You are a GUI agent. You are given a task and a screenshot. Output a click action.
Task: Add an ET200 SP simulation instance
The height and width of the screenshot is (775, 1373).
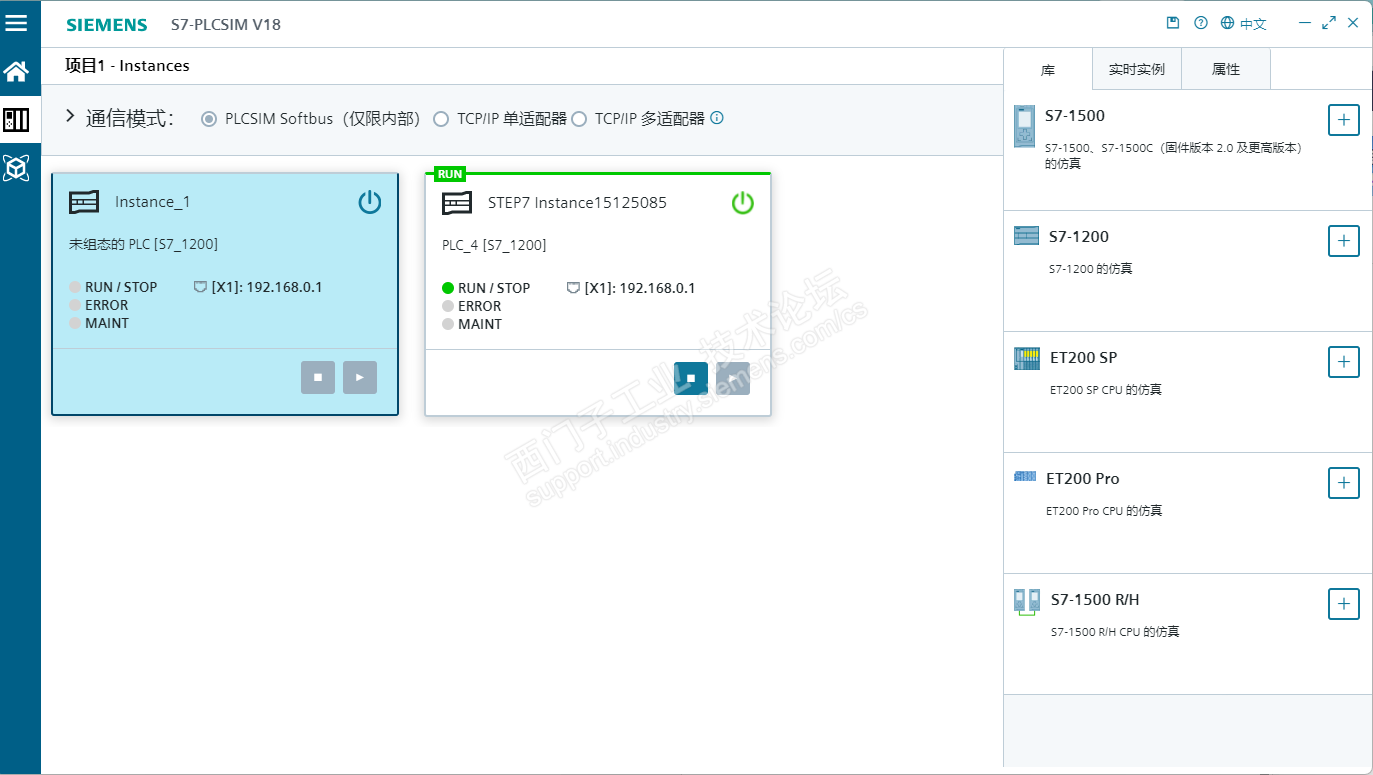[1344, 362]
